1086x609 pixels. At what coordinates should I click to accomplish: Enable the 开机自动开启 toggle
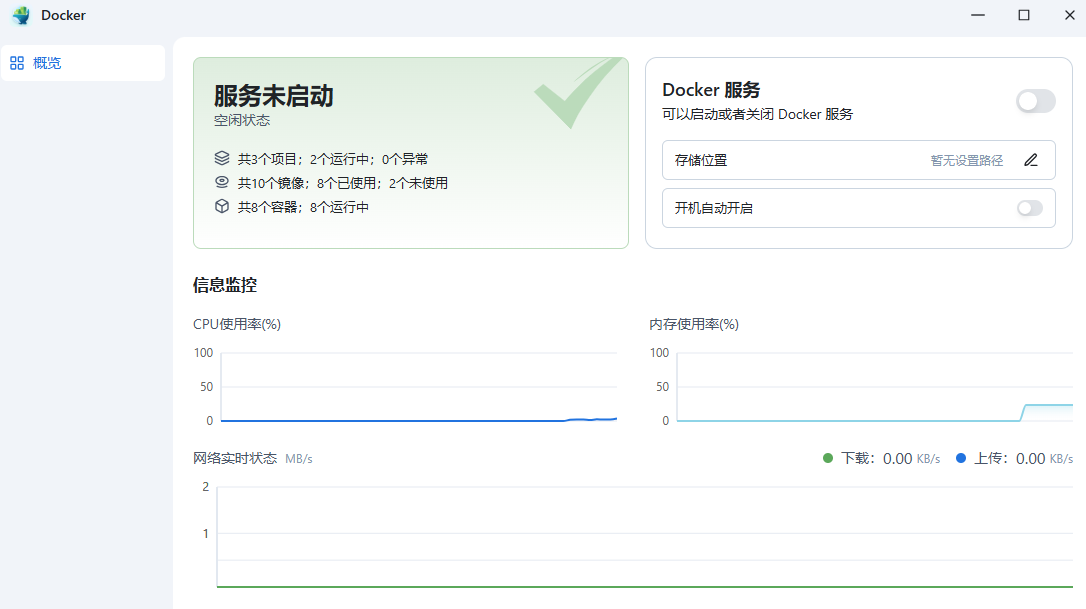click(x=1029, y=208)
